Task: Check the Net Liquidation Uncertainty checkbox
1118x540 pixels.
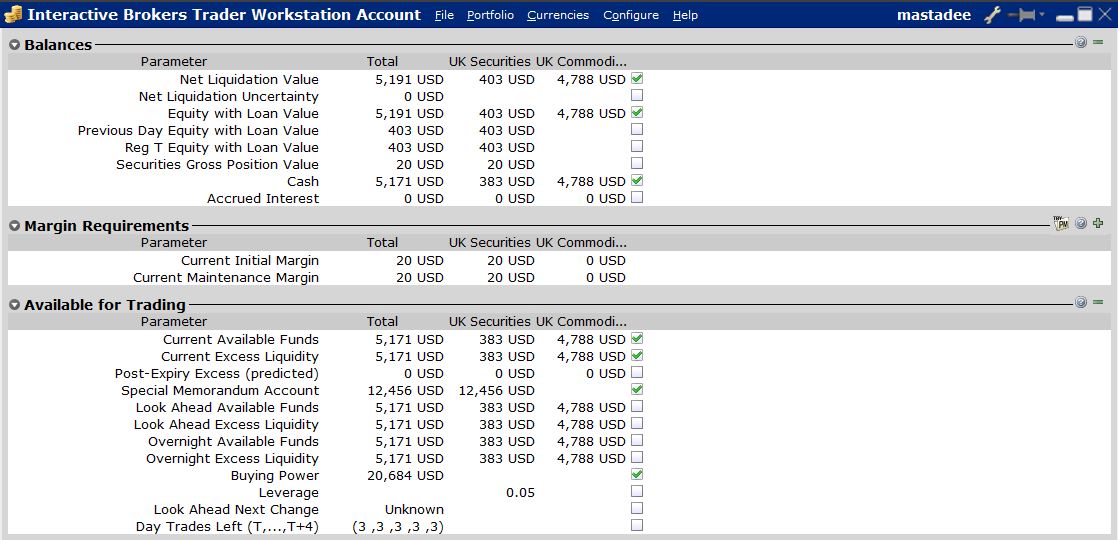Action: click(637, 95)
